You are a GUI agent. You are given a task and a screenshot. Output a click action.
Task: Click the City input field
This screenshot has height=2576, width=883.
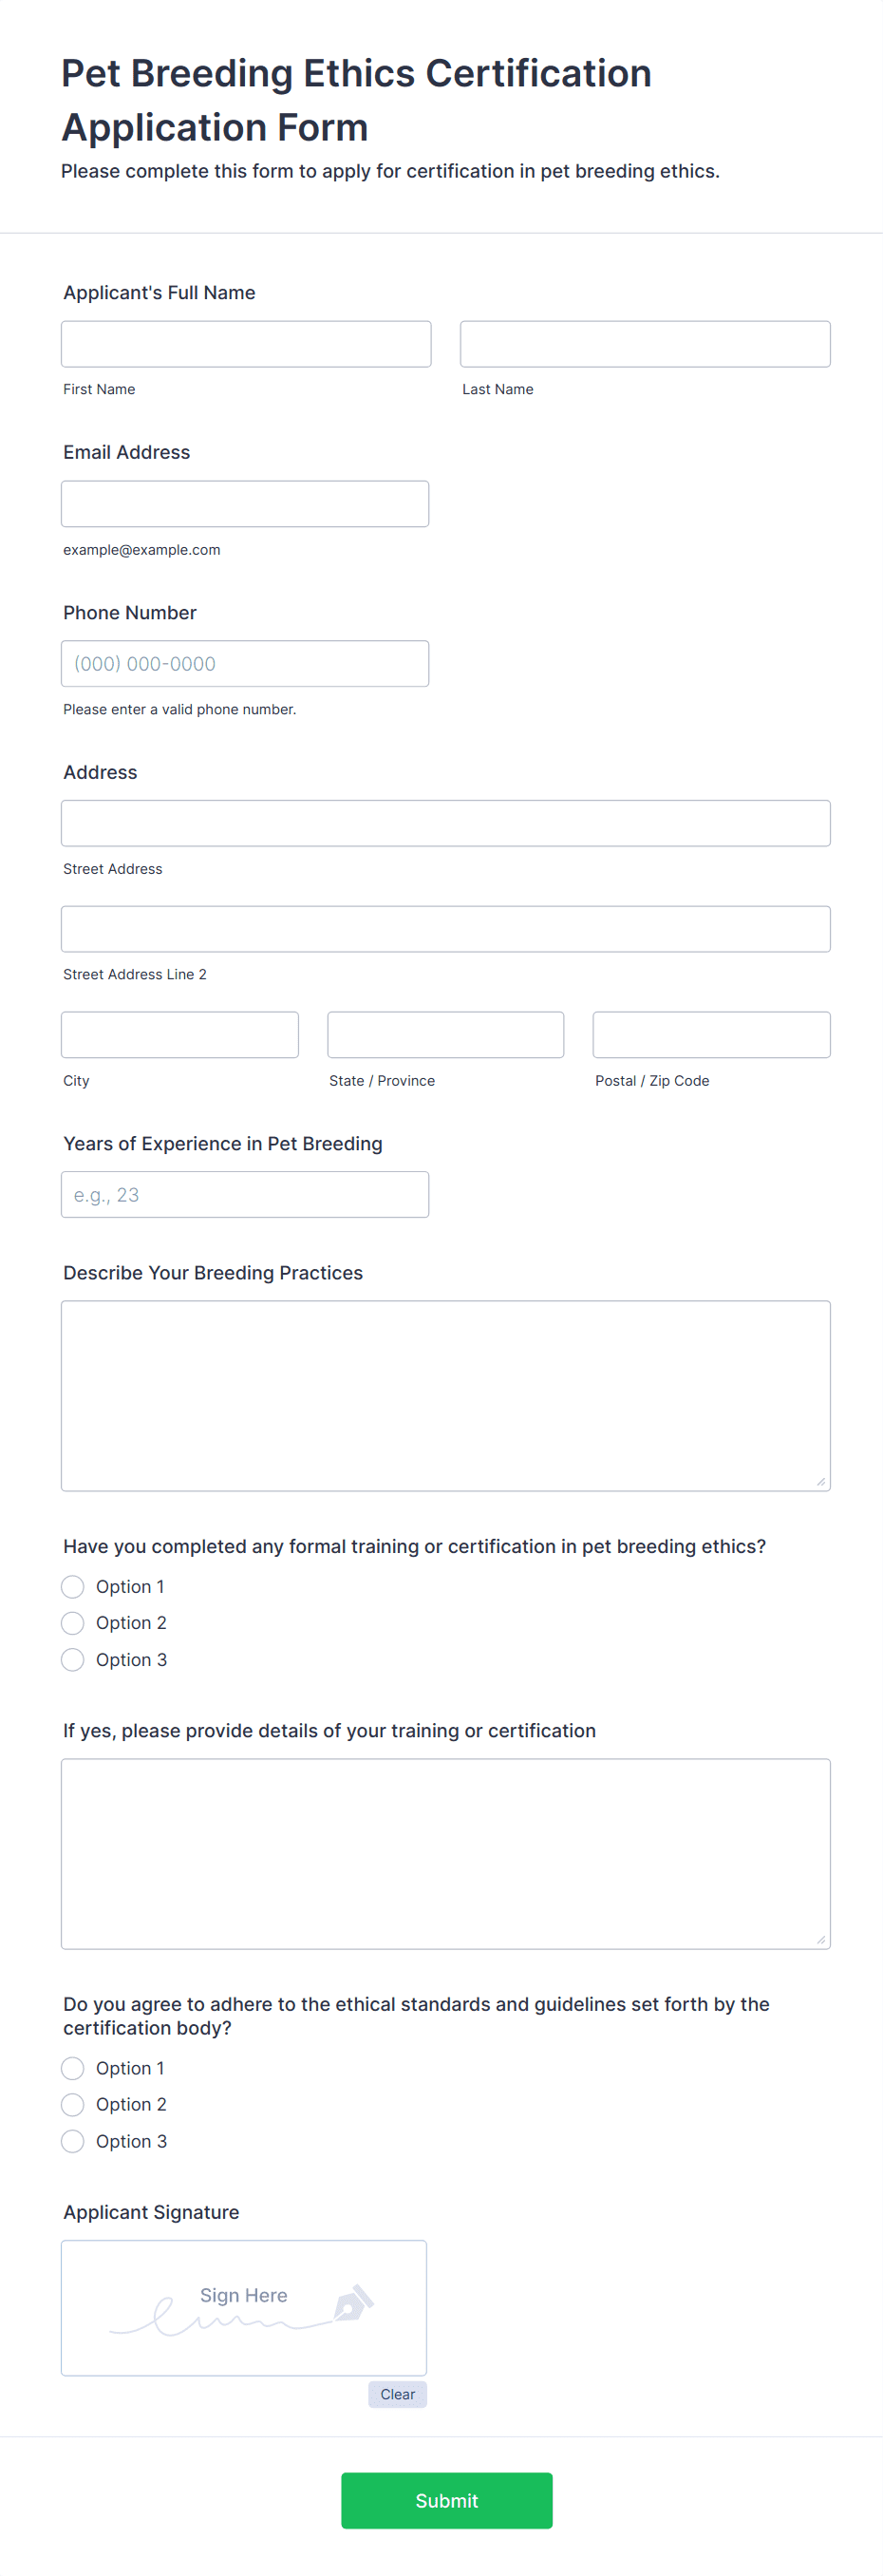(x=180, y=1035)
